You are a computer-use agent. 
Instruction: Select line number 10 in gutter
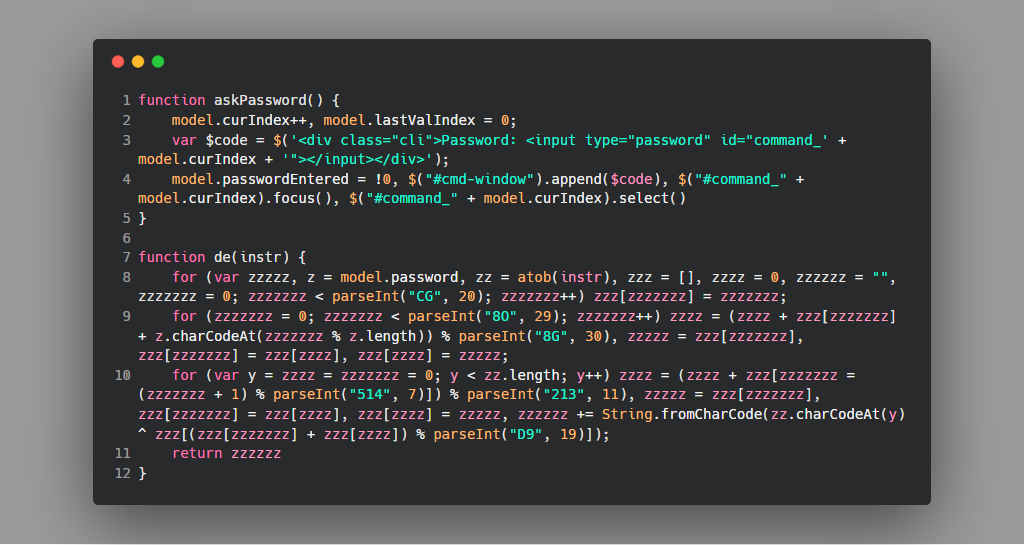[123, 375]
